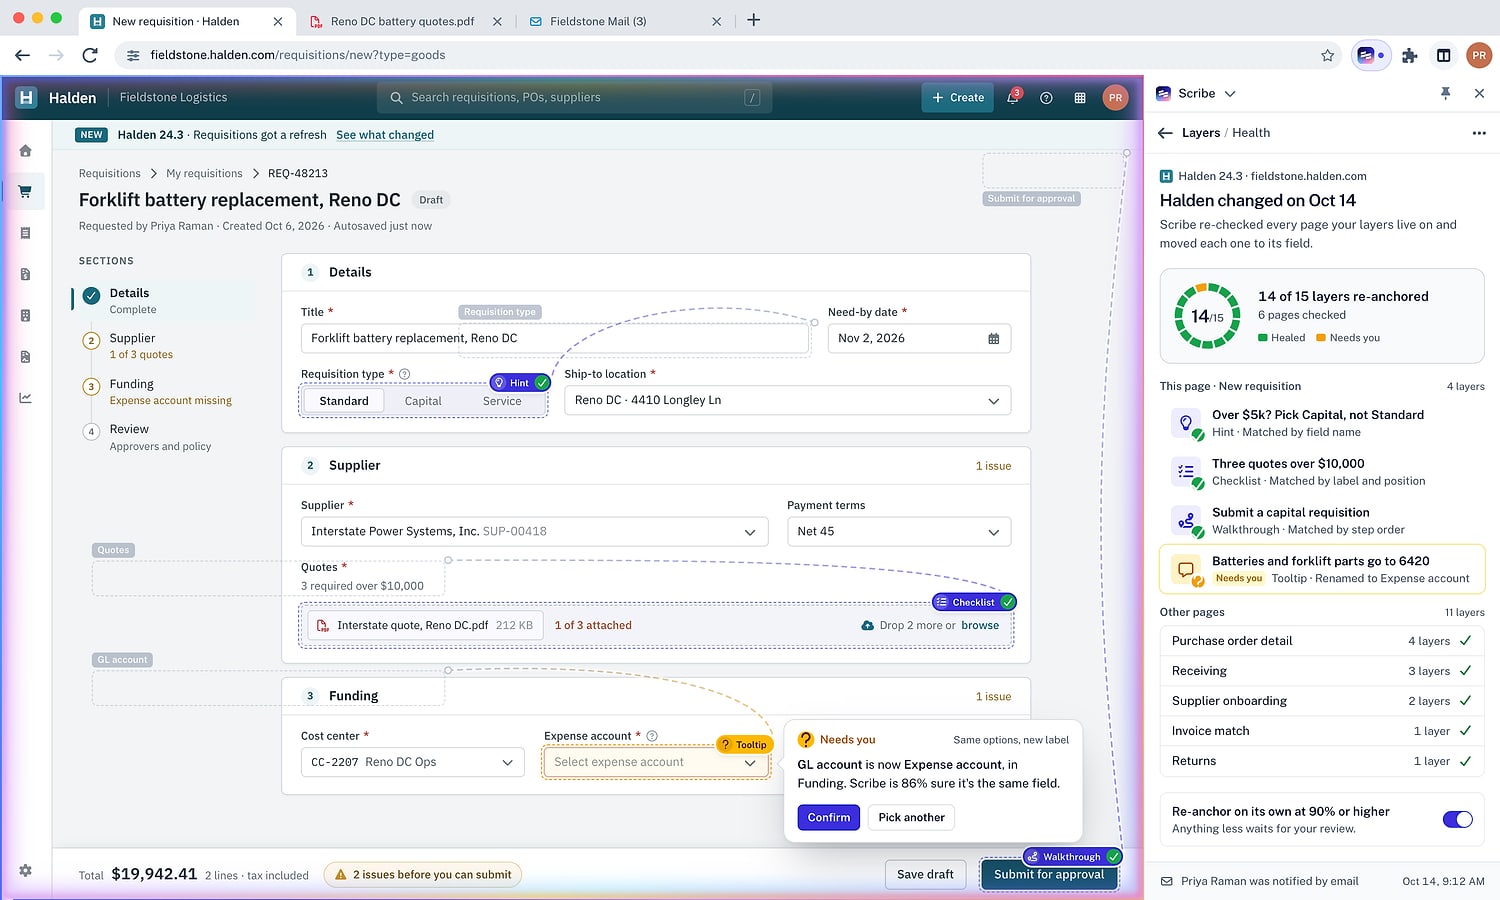Click browse link to attach quotes
The image size is (1500, 900).
pyautogui.click(x=980, y=625)
